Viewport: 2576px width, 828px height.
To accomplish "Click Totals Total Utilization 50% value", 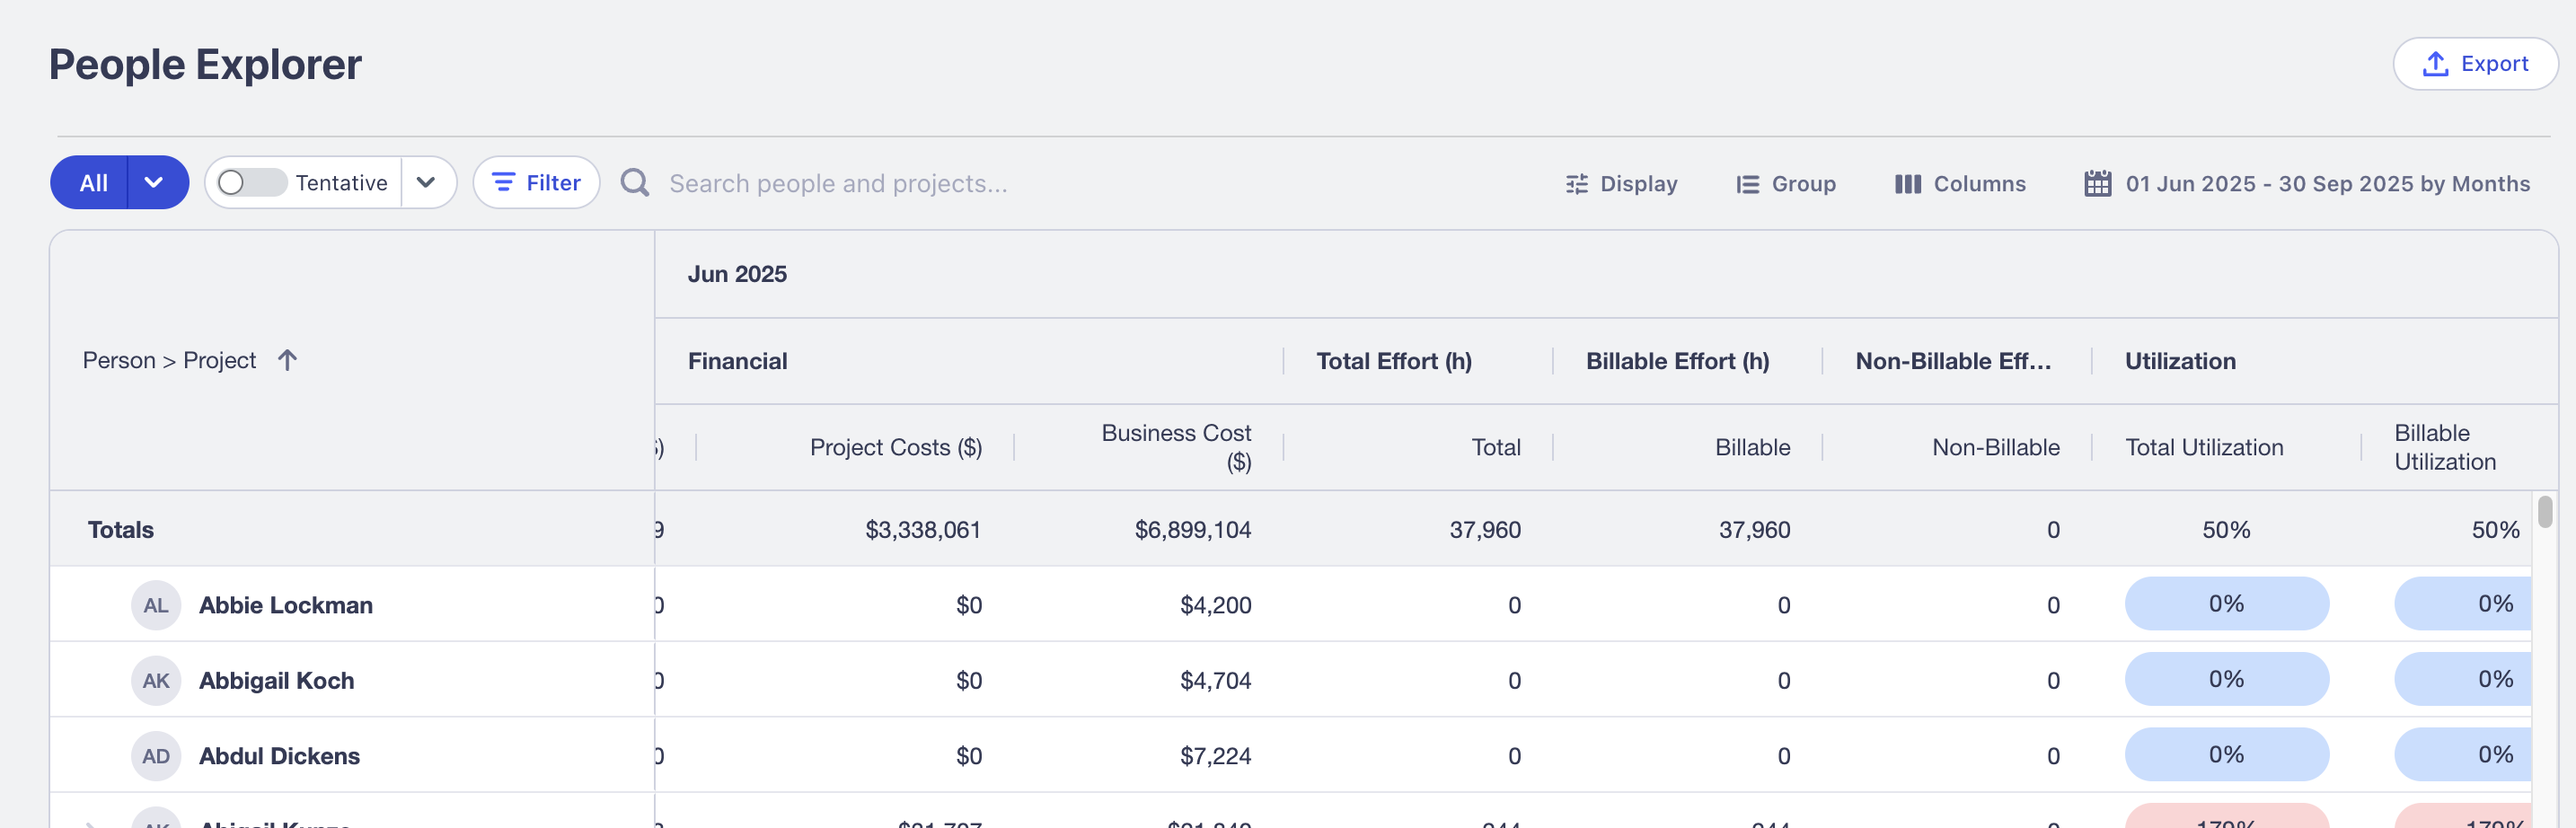I will (x=2226, y=530).
